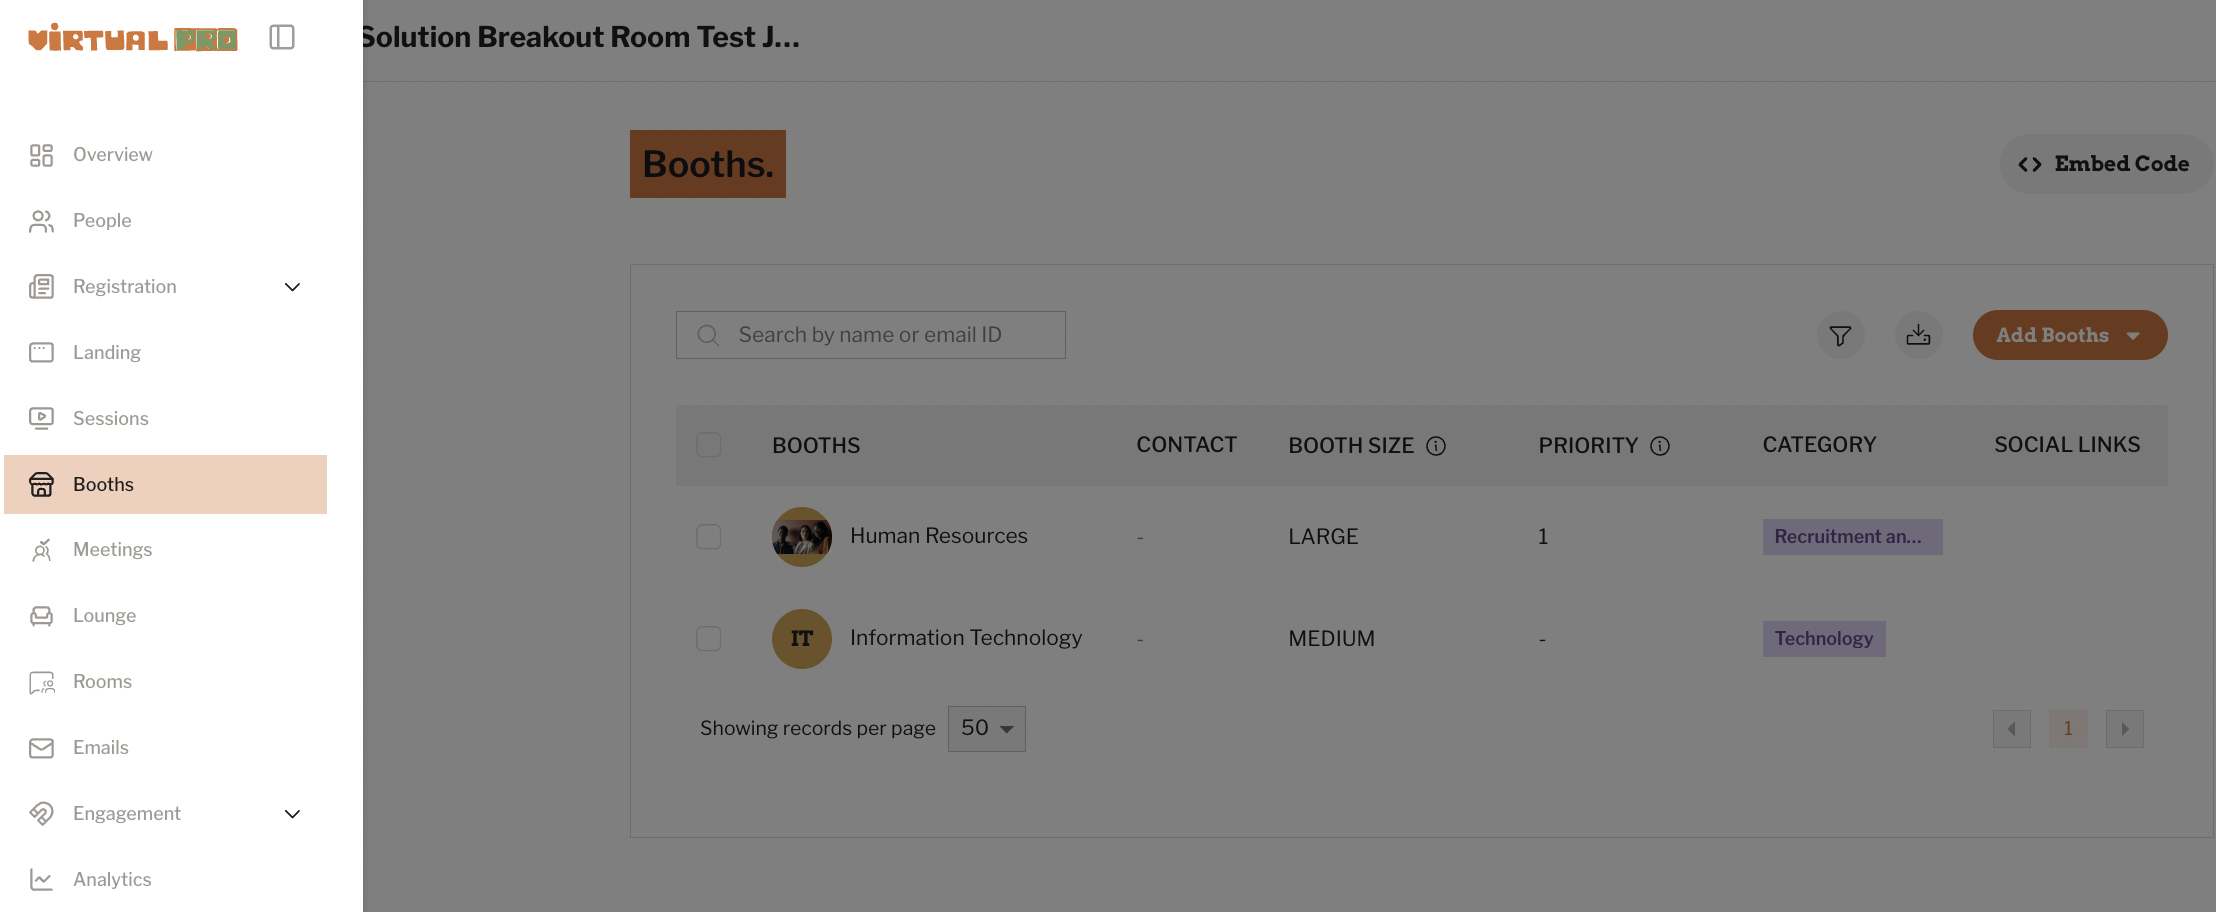Click the CONTACT column header
Screen dimensions: 2216x912
[1187, 445]
